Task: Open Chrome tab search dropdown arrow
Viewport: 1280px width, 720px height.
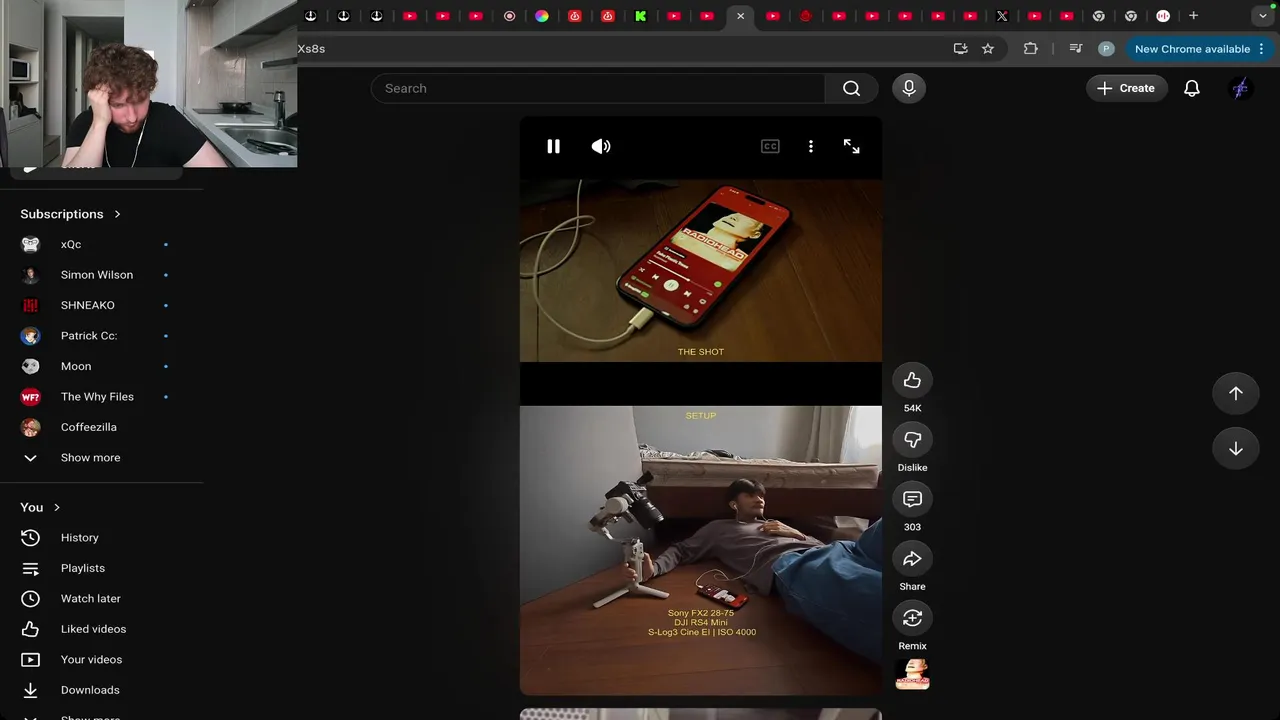Action: click(1264, 16)
